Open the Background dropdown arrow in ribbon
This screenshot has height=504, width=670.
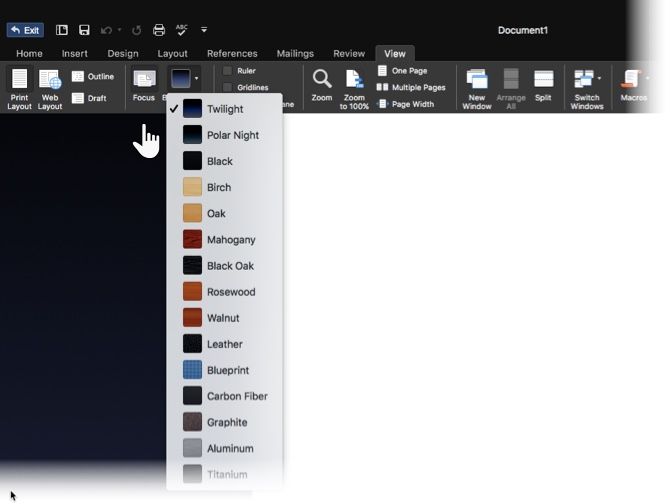coord(196,79)
